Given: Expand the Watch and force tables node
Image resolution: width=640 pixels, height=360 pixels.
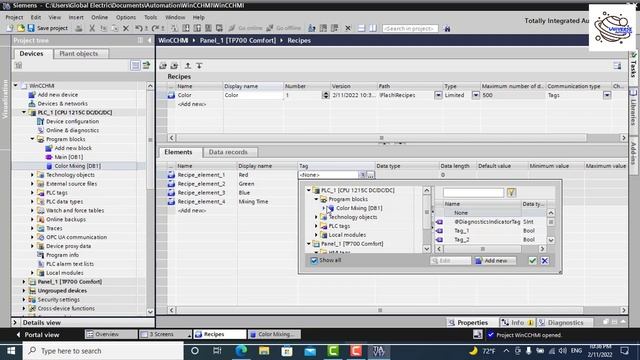Looking at the screenshot, I should pyautogui.click(x=32, y=211).
